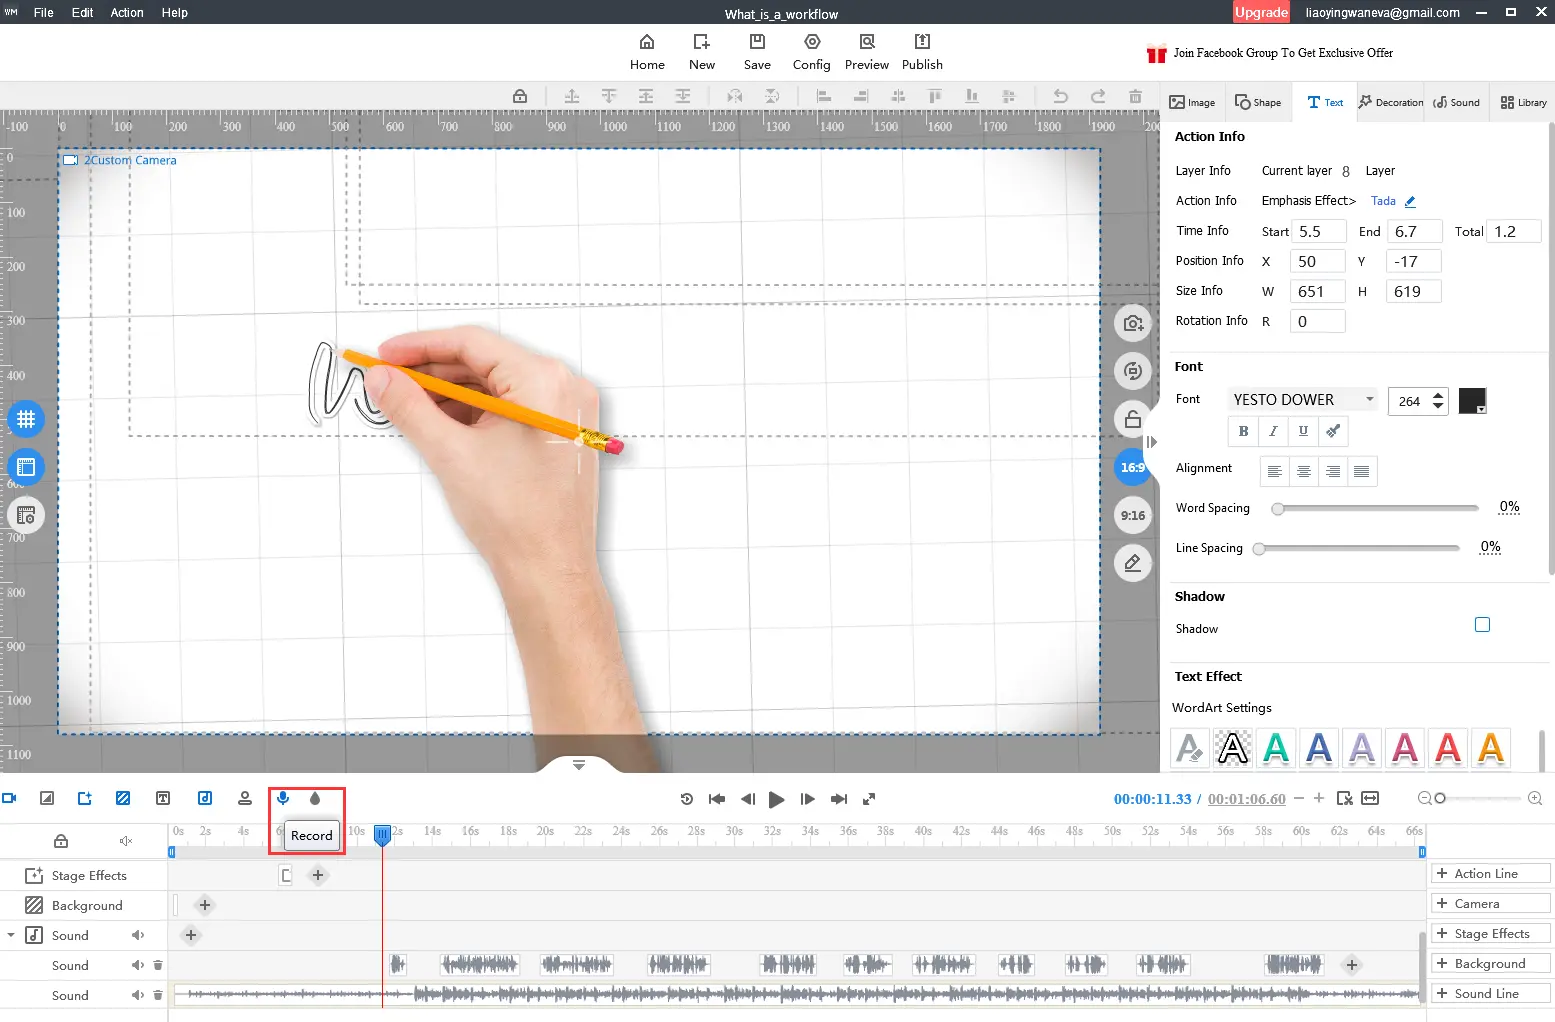Click the Tada emphasis effect link
The height and width of the screenshot is (1022, 1555).
1383,201
